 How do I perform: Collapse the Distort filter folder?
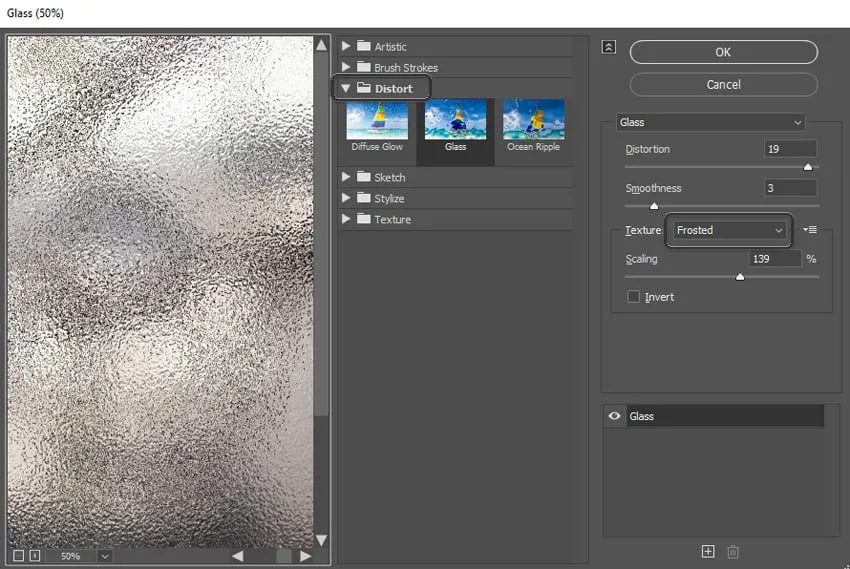pos(346,88)
